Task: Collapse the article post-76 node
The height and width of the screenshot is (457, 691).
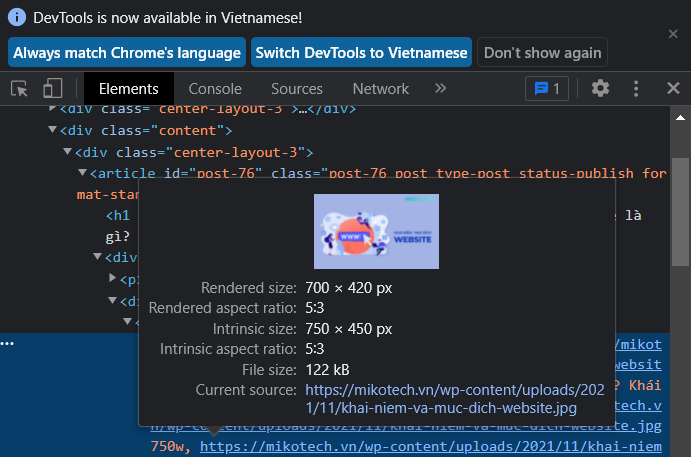Action: pos(82,174)
